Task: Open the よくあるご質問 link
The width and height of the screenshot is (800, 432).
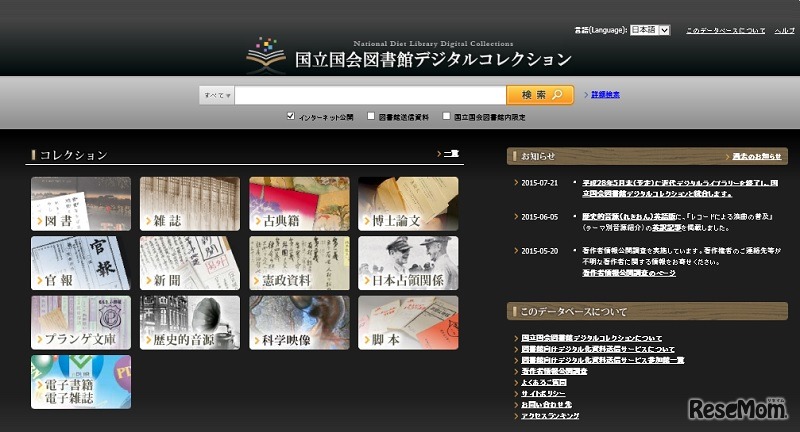Action: (544, 383)
